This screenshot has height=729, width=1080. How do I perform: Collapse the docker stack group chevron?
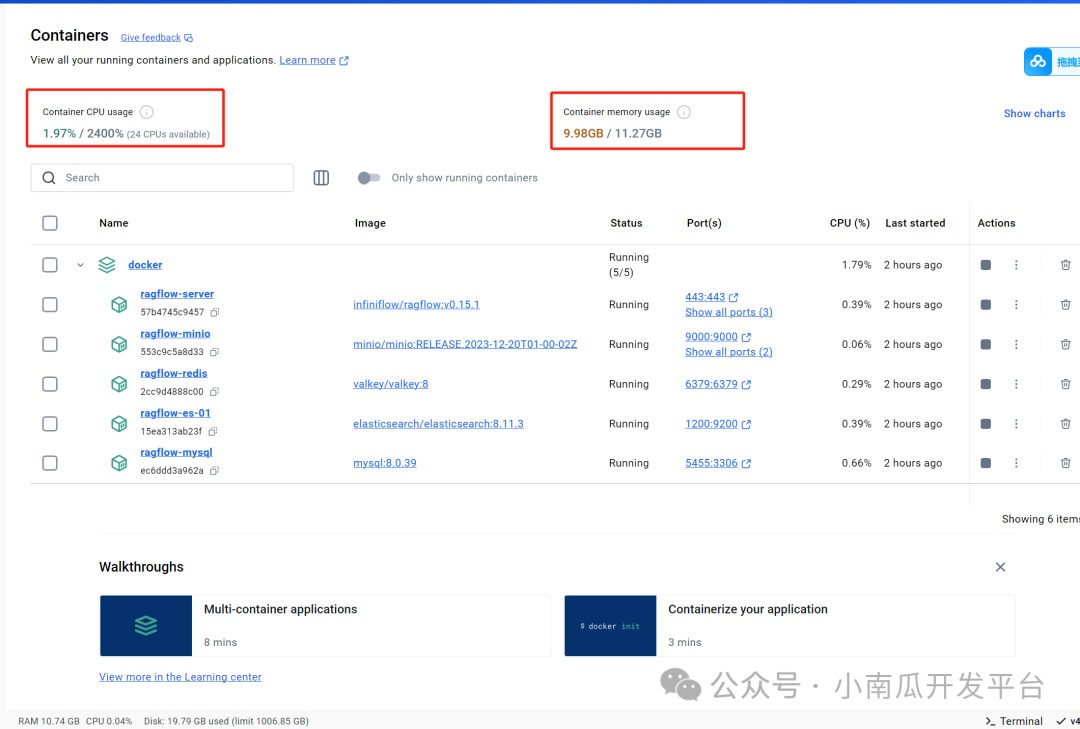point(80,265)
